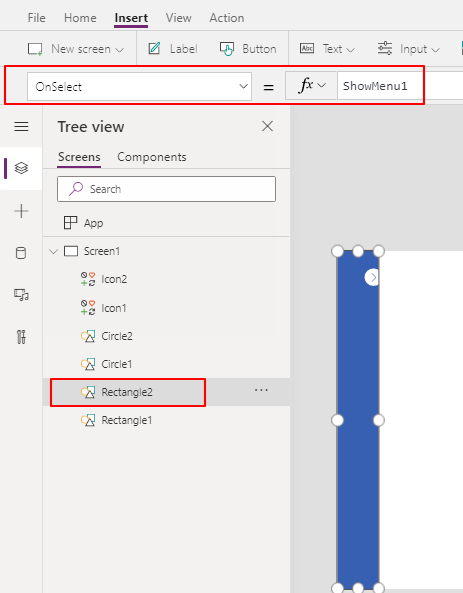Click the Rectangle1 shape icon in tree
The width and height of the screenshot is (463, 593).
[88, 420]
